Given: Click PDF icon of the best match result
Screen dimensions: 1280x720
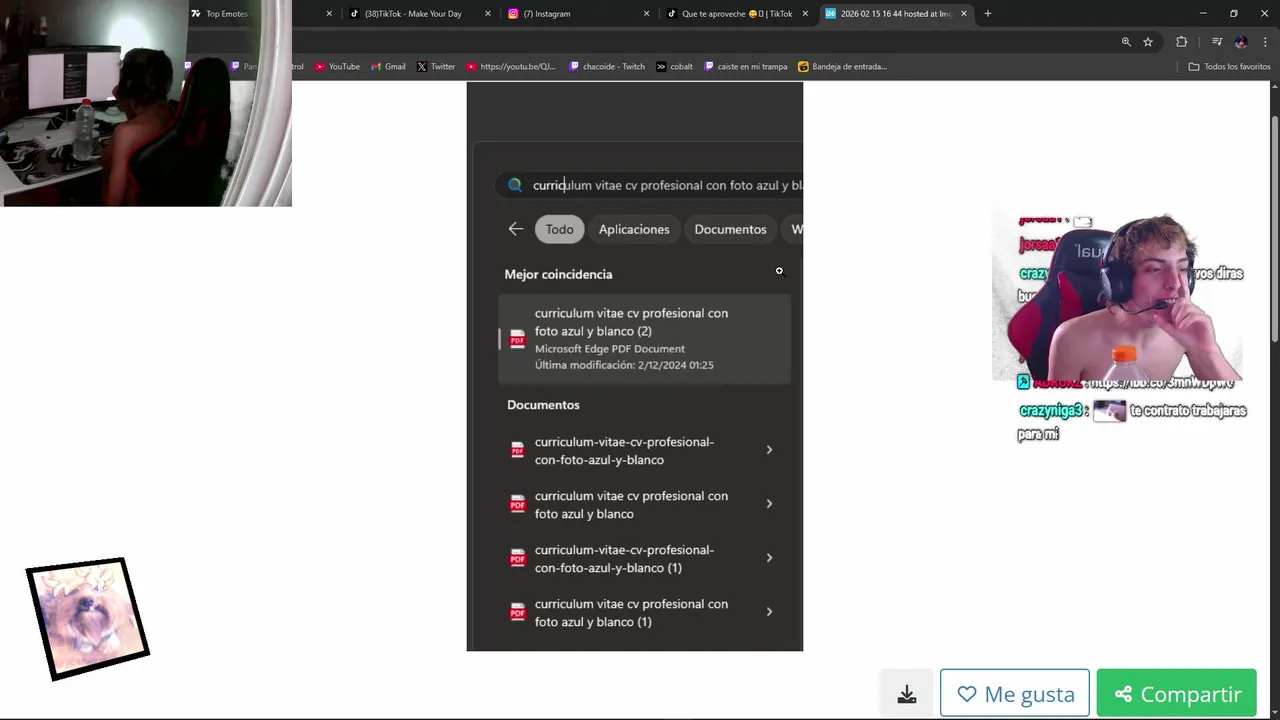Looking at the screenshot, I should 517,339.
